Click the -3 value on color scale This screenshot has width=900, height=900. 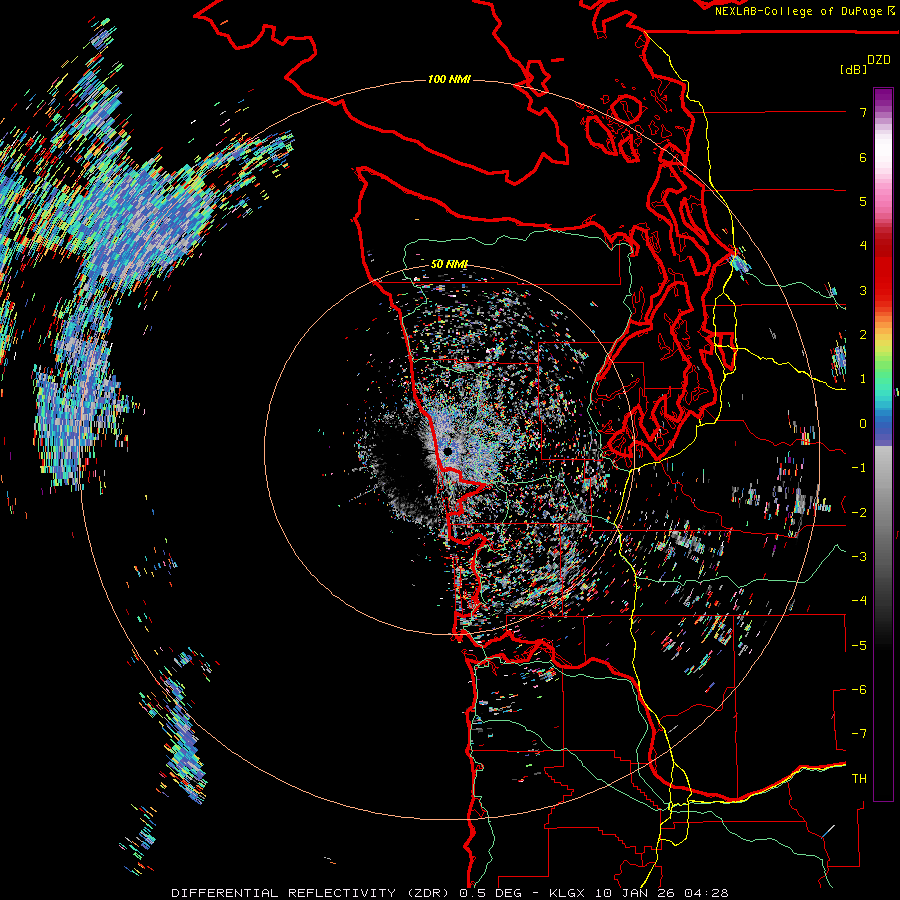[x=859, y=557]
